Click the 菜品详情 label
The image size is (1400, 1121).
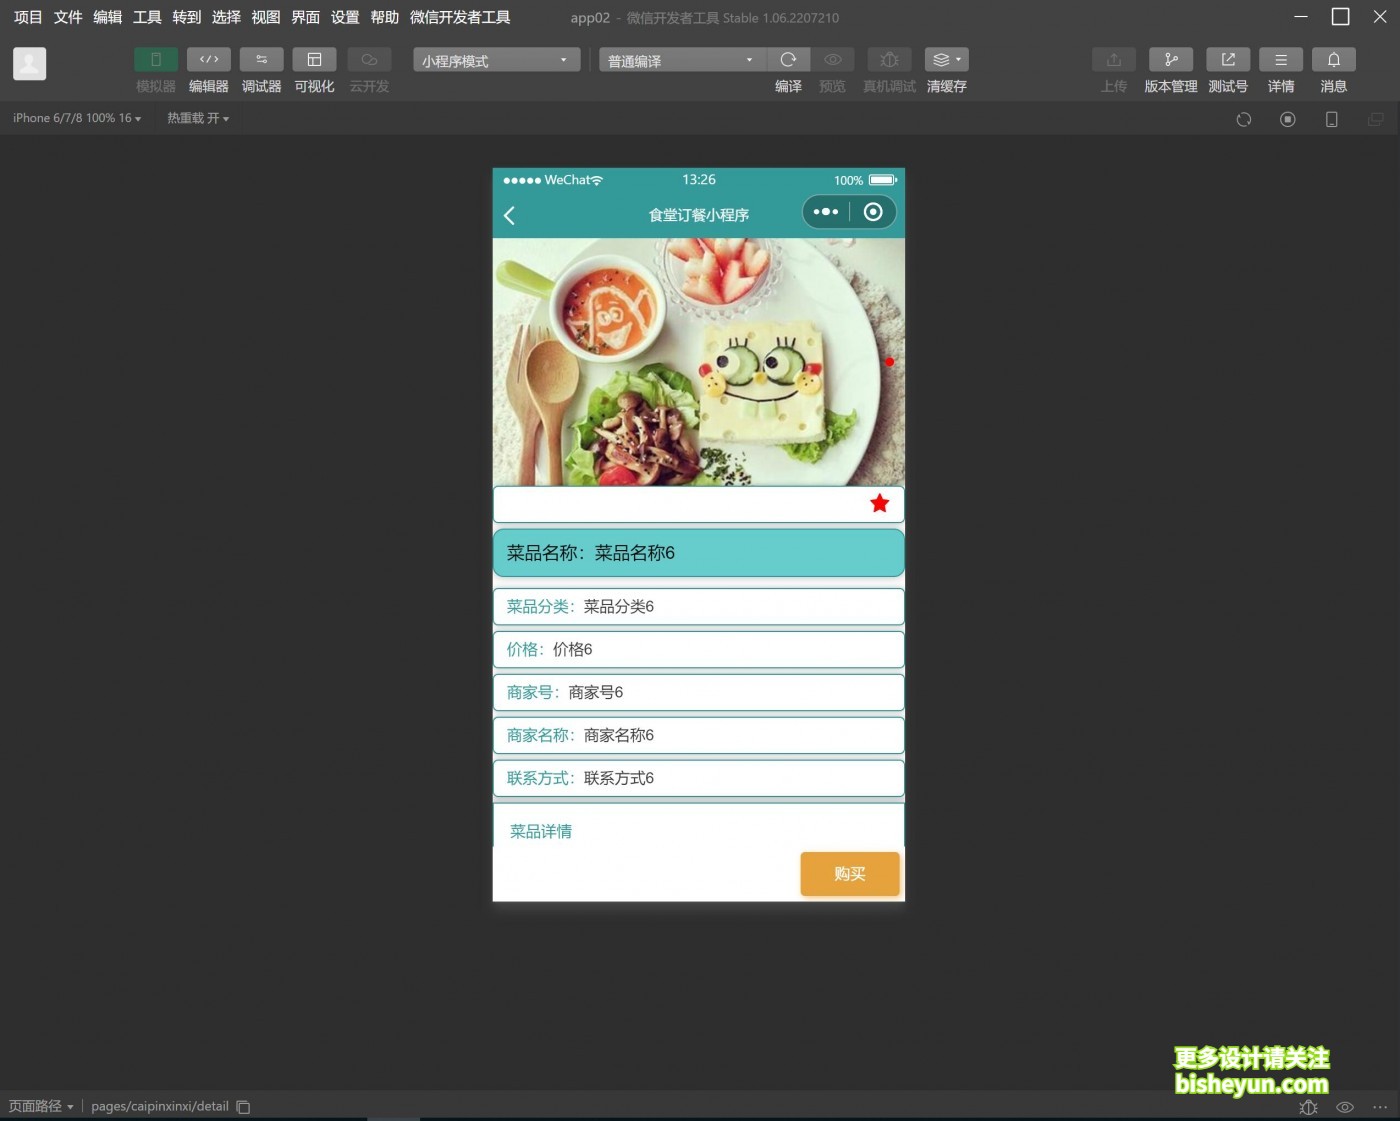[x=541, y=832]
